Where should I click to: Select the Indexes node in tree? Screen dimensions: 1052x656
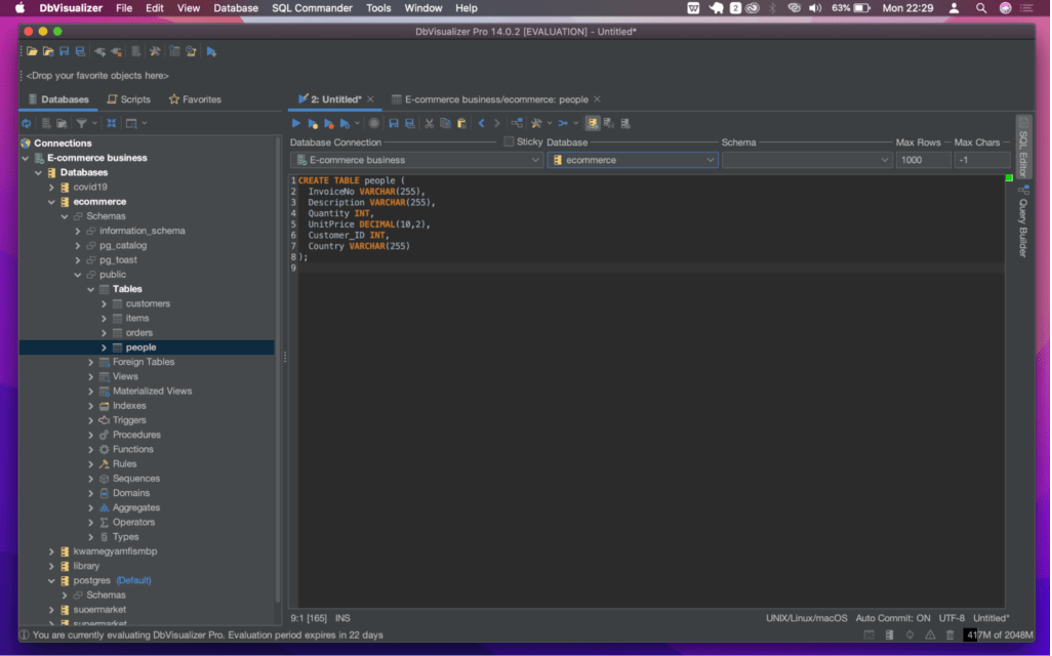[x=129, y=406]
